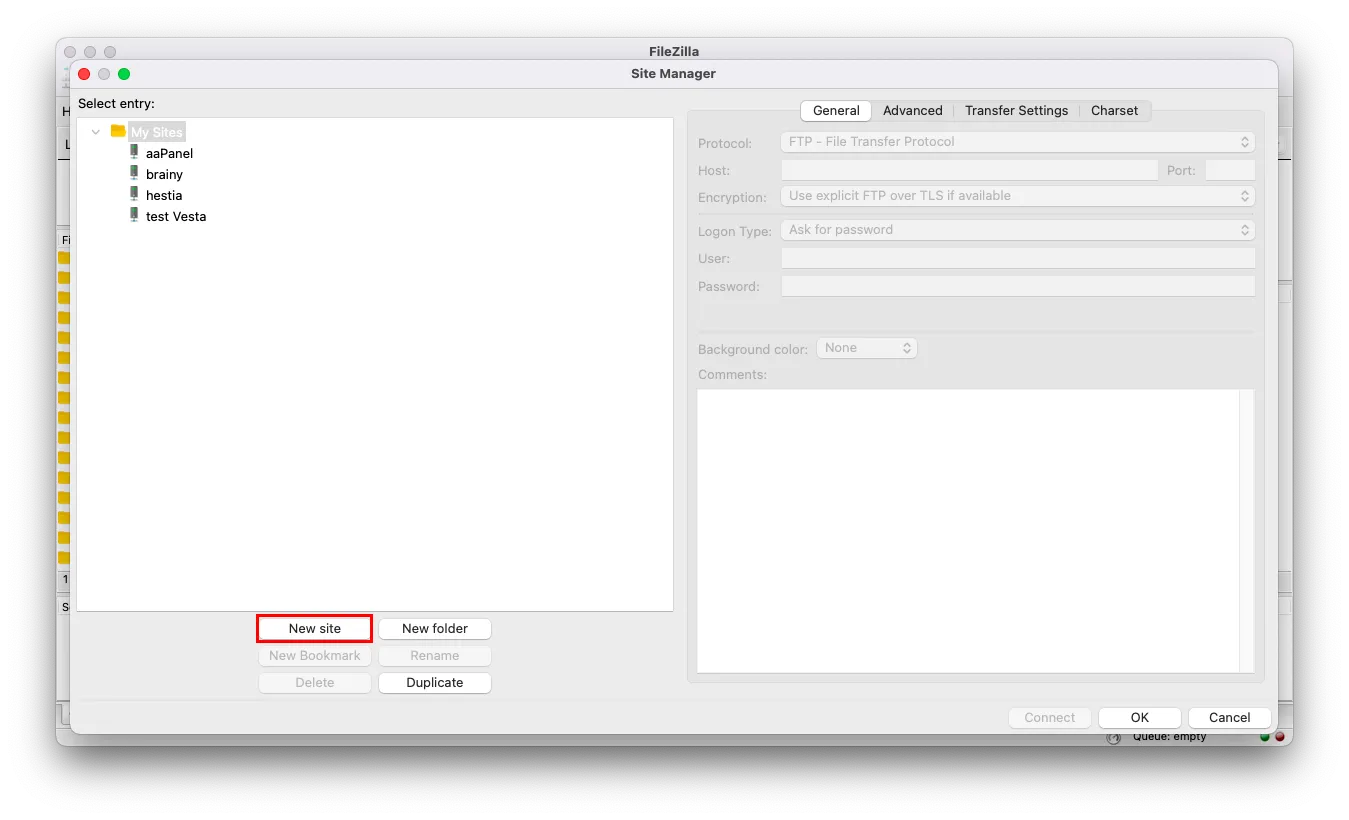The width and height of the screenshot is (1349, 820).
Task: Select the aaPanel site entry
Action: [169, 153]
